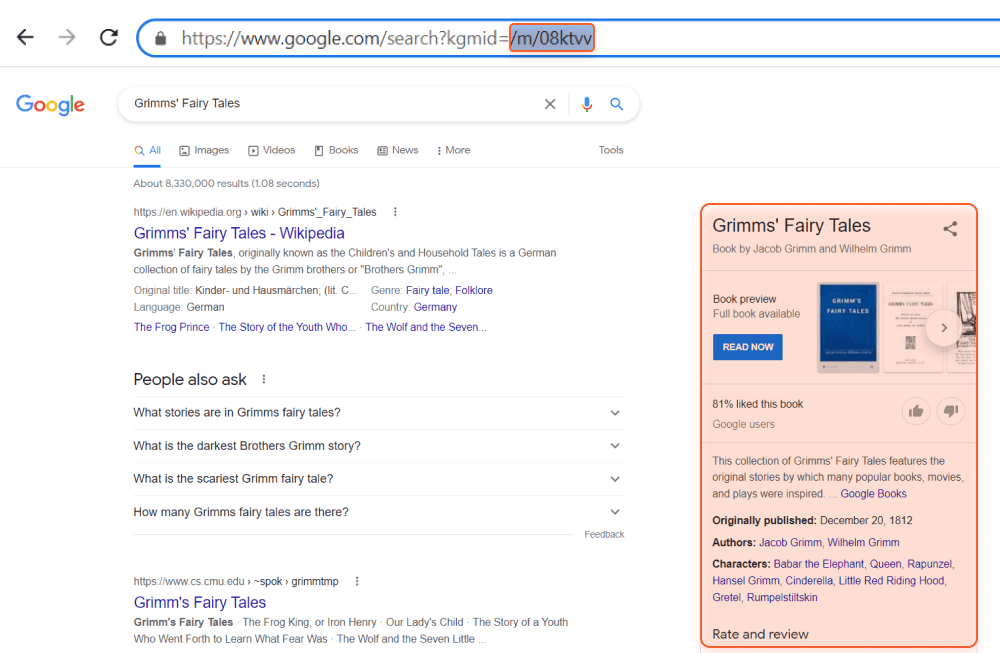Click the Feedback link under questions
This screenshot has width=1000, height=653.
604,534
